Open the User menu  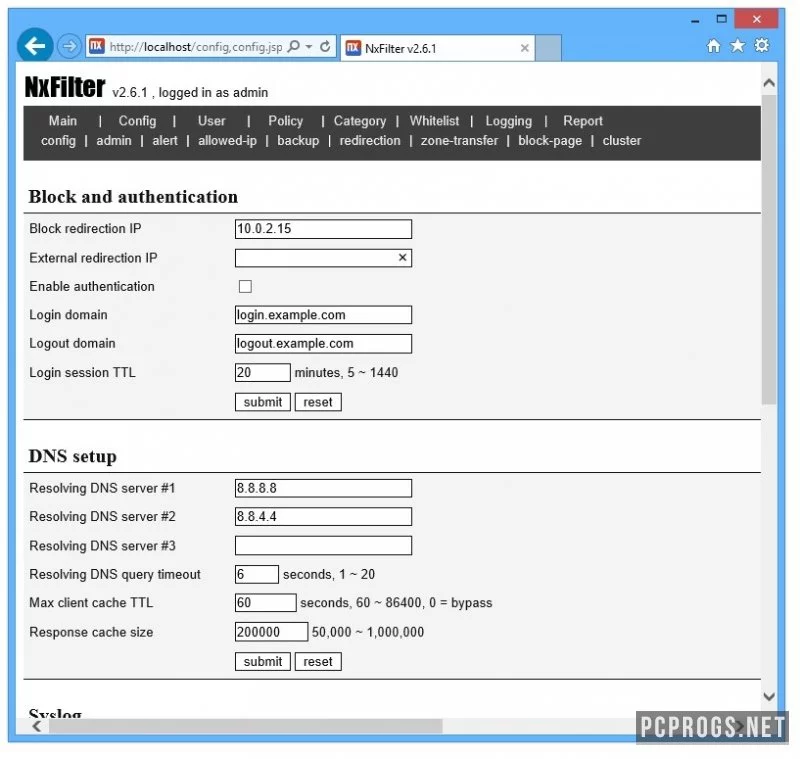point(211,121)
